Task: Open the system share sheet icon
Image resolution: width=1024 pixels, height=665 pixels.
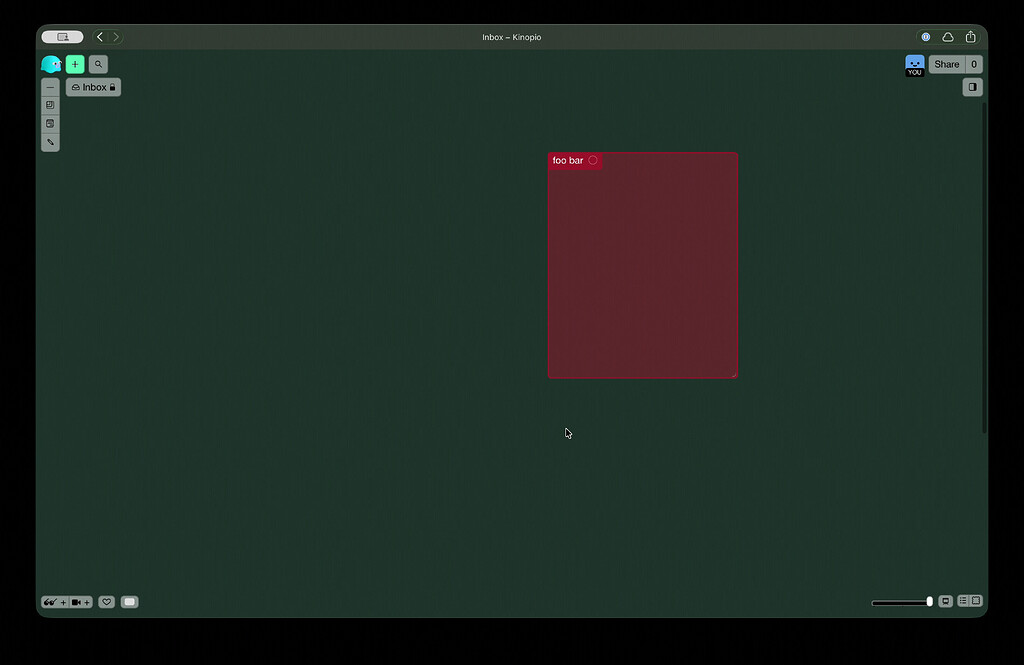Action: tap(970, 37)
